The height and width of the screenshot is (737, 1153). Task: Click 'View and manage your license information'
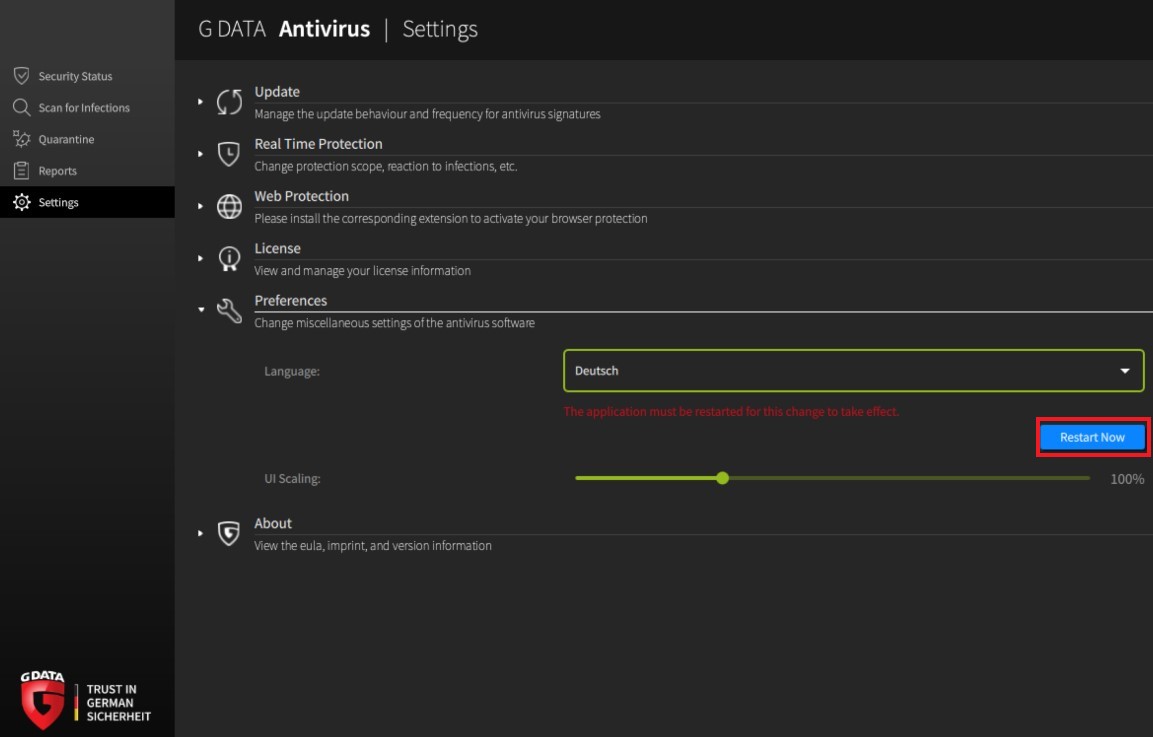tap(363, 271)
